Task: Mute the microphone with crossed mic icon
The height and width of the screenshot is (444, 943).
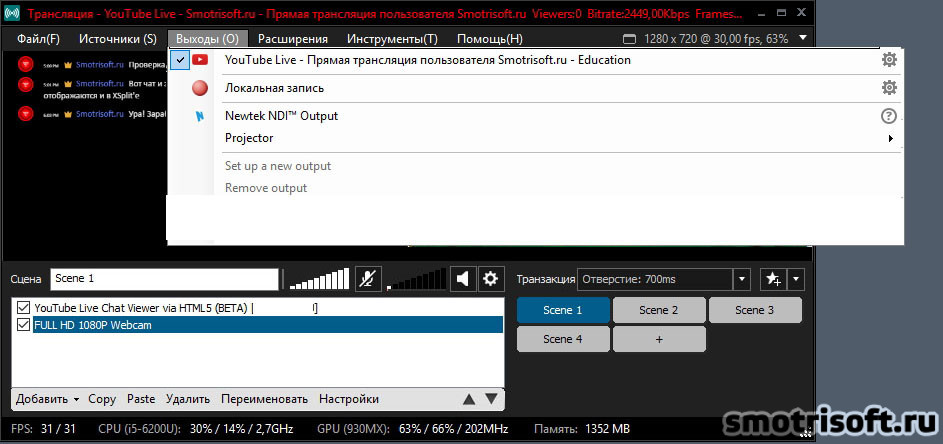Action: tap(368, 279)
